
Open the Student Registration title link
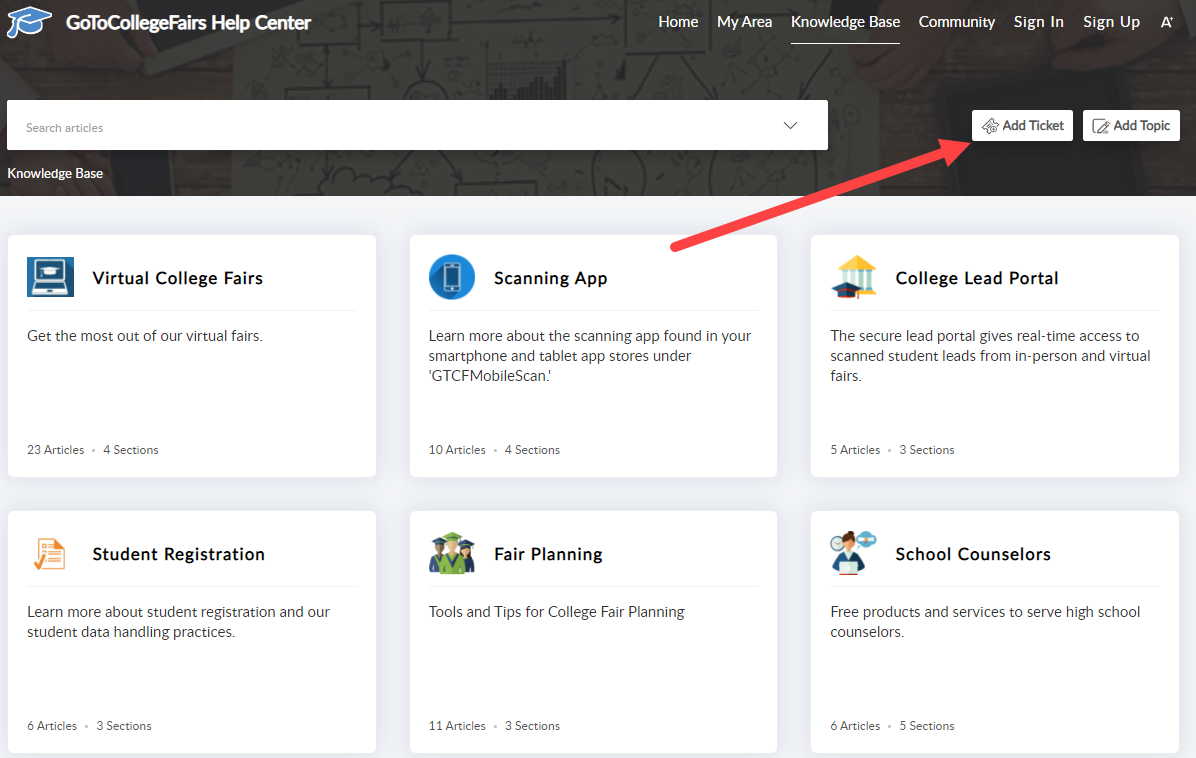pyautogui.click(x=178, y=554)
